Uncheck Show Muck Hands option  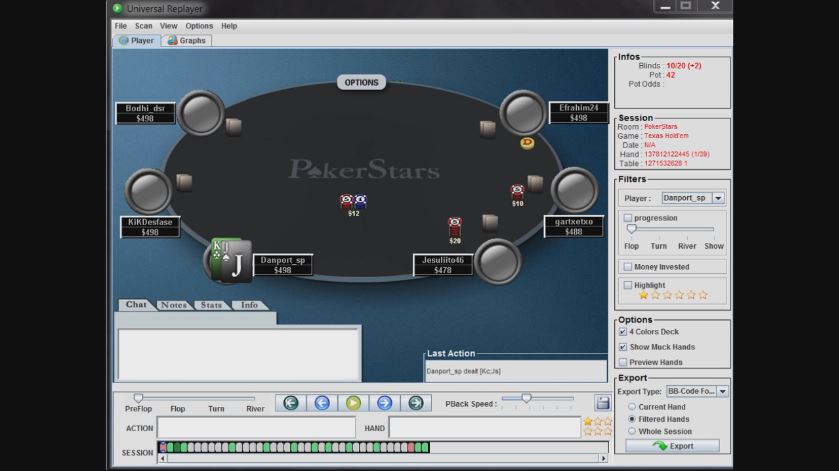pos(623,347)
